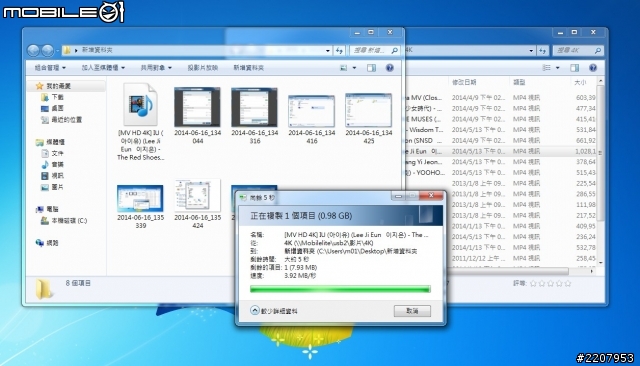Viewport: 640px width, 366px height.
Task: Open 視訊 library
Action: coord(57,176)
